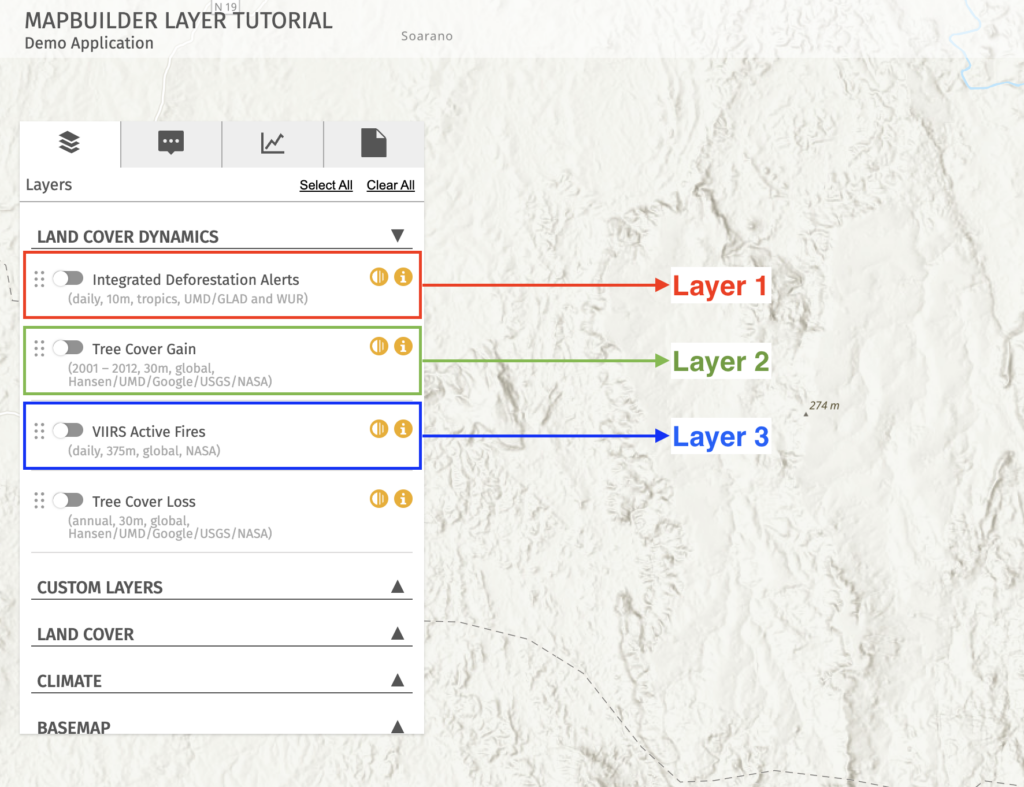This screenshot has width=1024, height=787.
Task: Click the Select All link
Action: [x=326, y=185]
